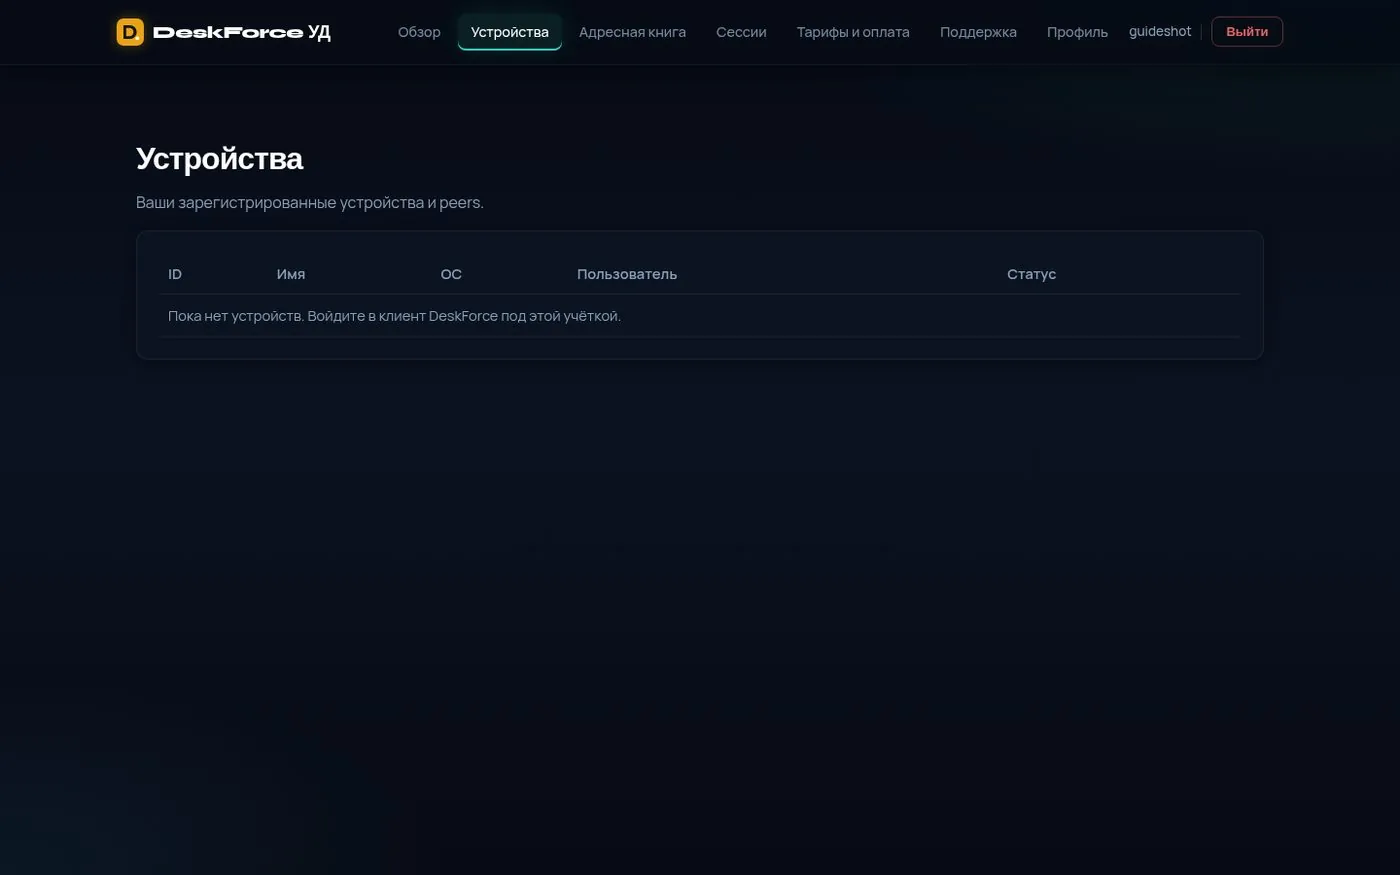Image resolution: width=1400 pixels, height=875 pixels.
Task: Click the subtitle about registered devices and peers
Action: [310, 202]
